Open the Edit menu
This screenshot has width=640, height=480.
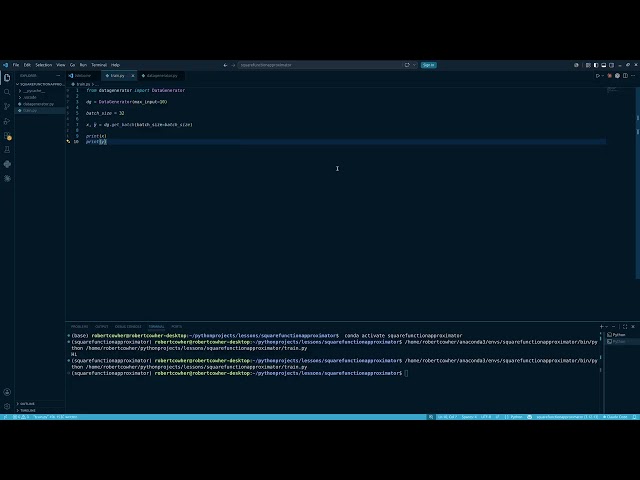(27, 65)
